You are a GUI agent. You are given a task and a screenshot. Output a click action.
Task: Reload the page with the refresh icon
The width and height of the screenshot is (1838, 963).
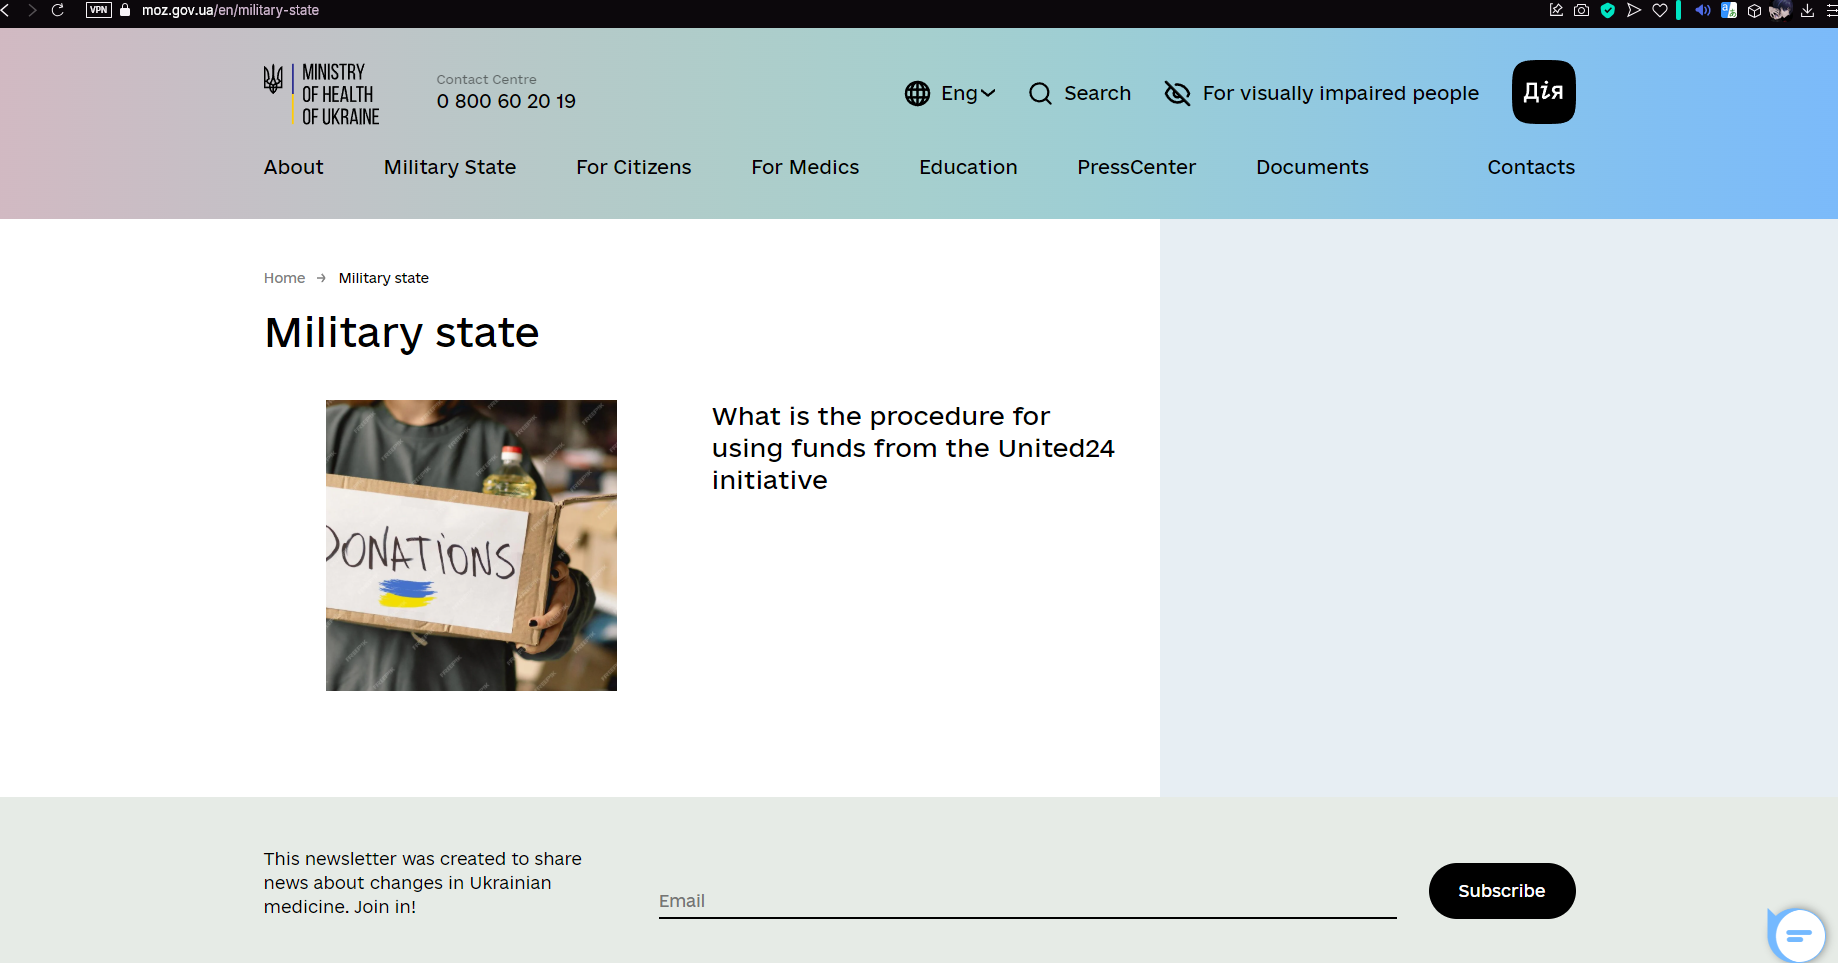[58, 10]
